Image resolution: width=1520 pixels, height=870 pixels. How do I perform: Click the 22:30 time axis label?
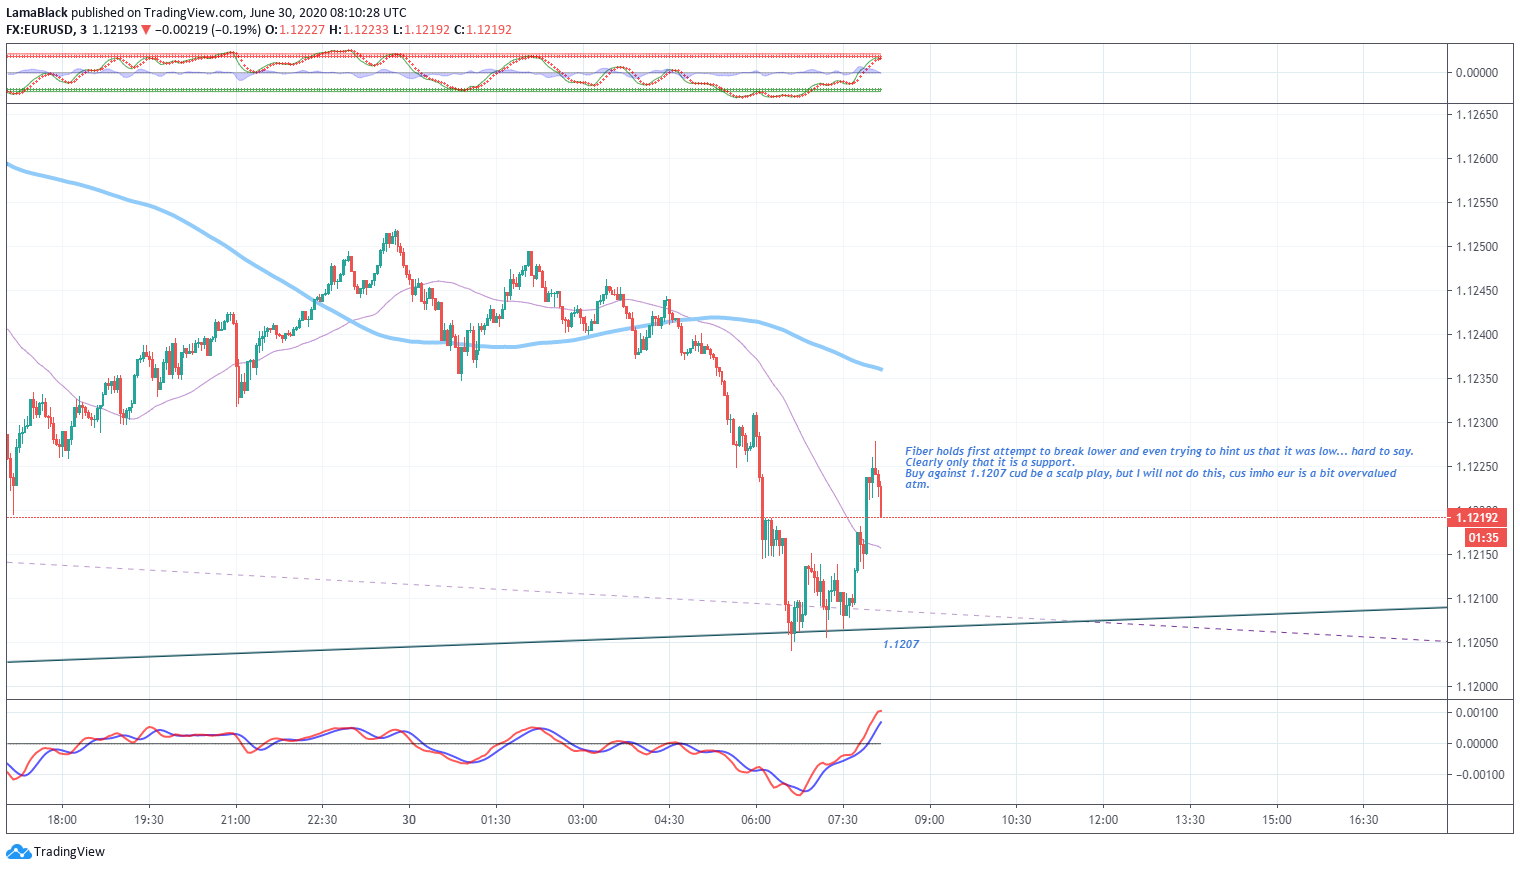(x=322, y=820)
